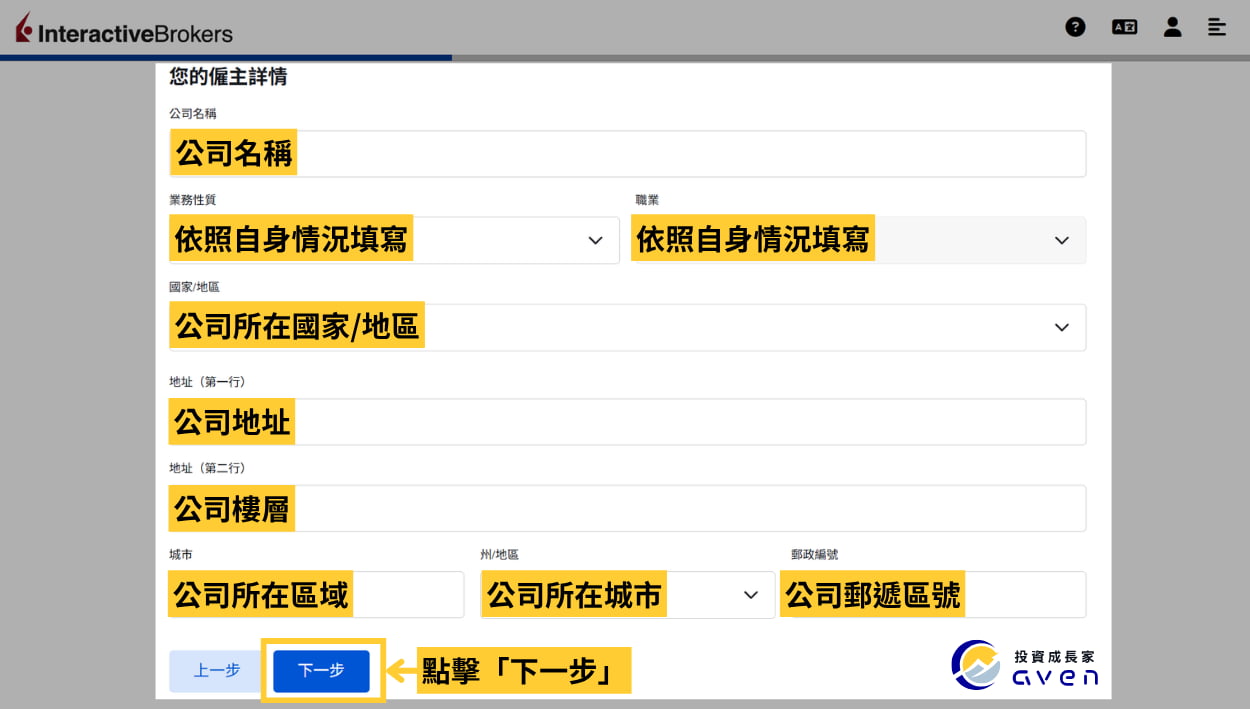
Task: Click the small 業務性質 field label
Action: 192,200
